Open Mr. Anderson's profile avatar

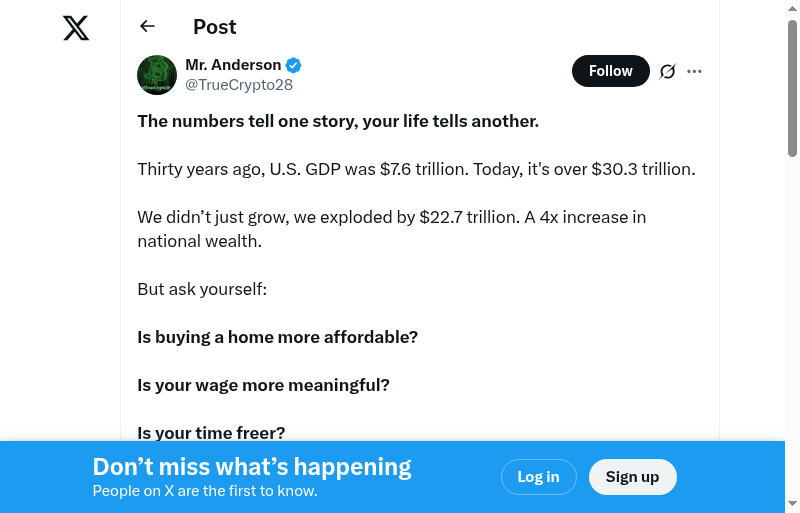click(157, 75)
